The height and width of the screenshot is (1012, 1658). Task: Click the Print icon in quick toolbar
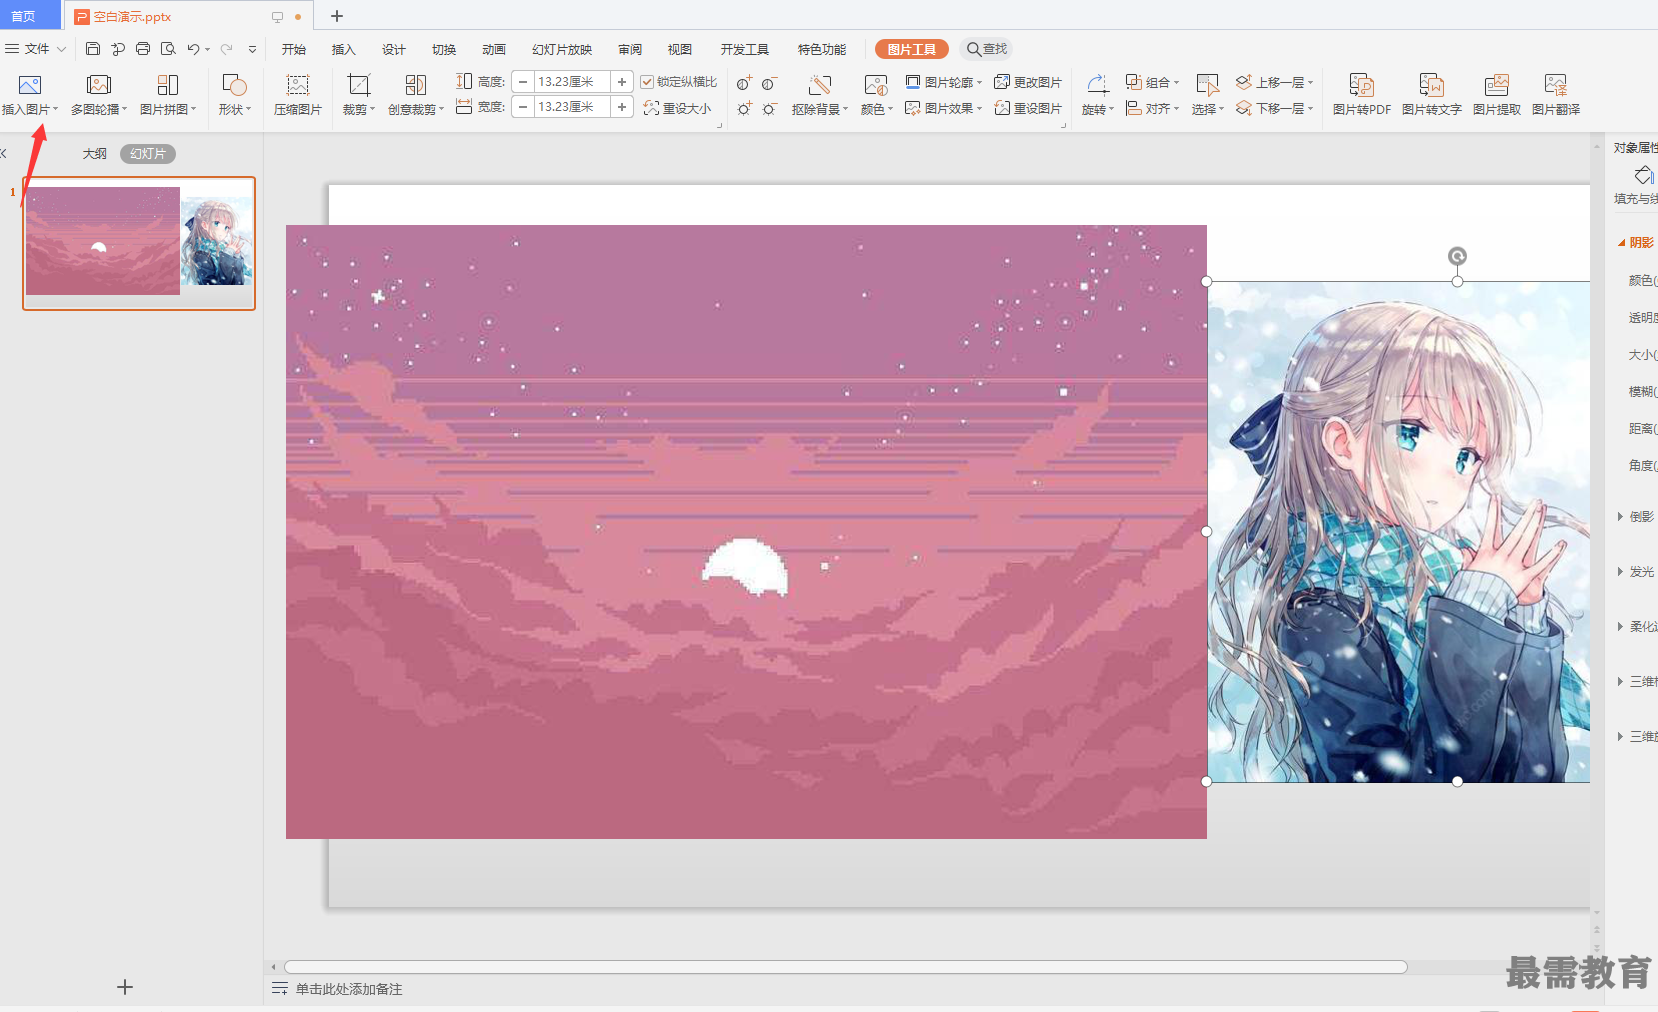coord(143,48)
